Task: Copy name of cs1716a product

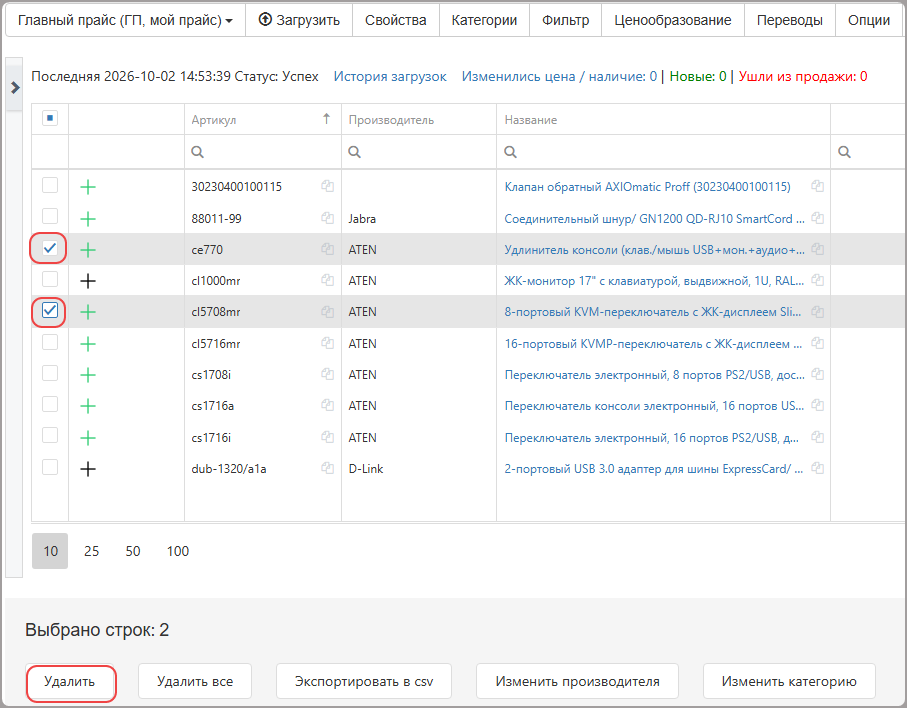Action: [x=817, y=405]
